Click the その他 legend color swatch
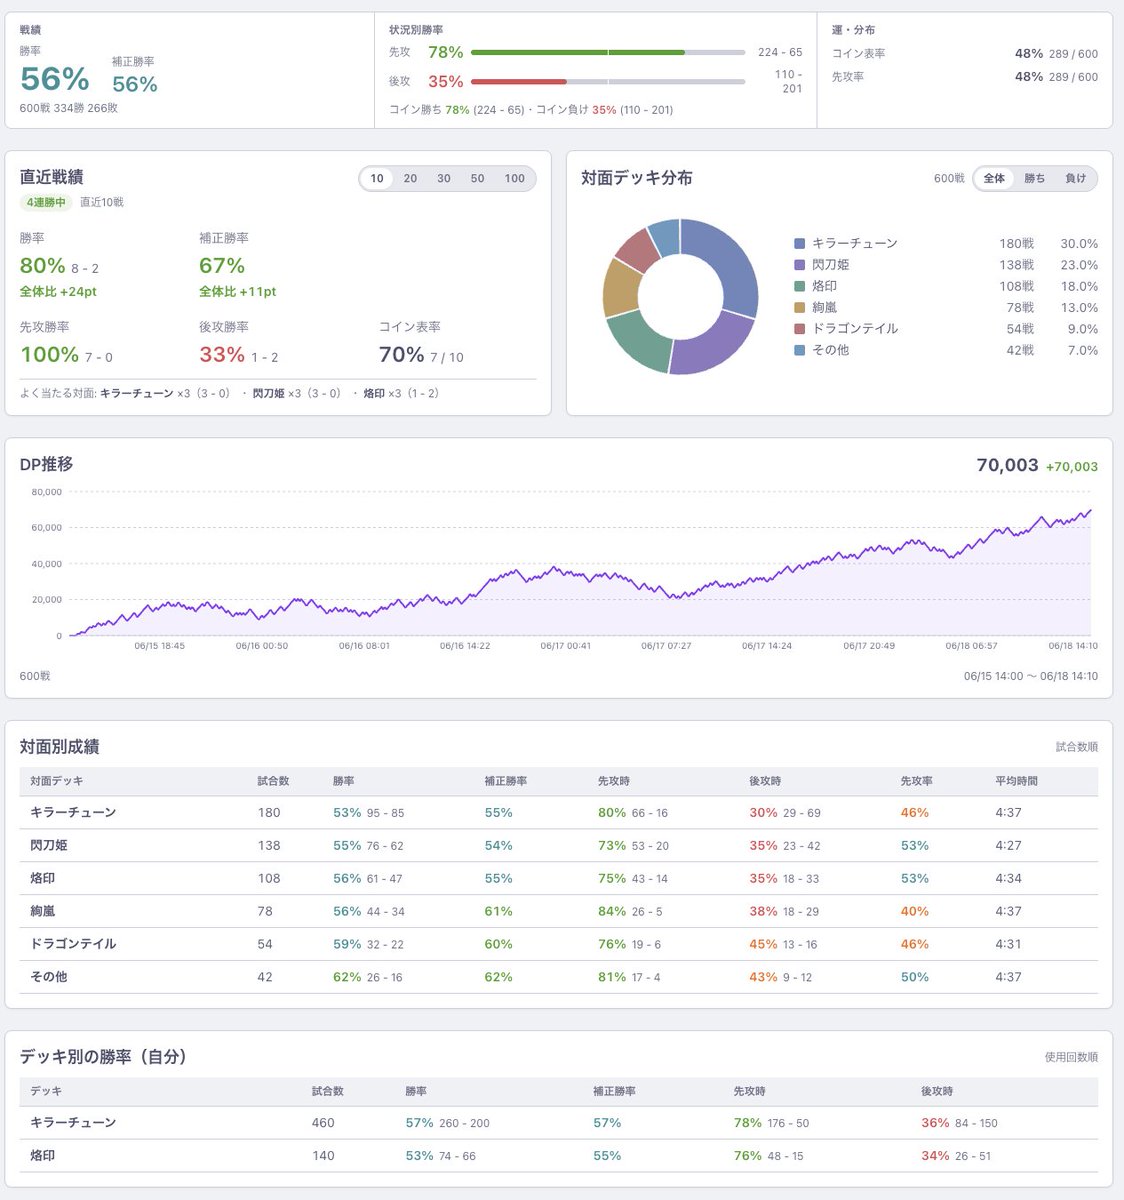 click(x=799, y=350)
